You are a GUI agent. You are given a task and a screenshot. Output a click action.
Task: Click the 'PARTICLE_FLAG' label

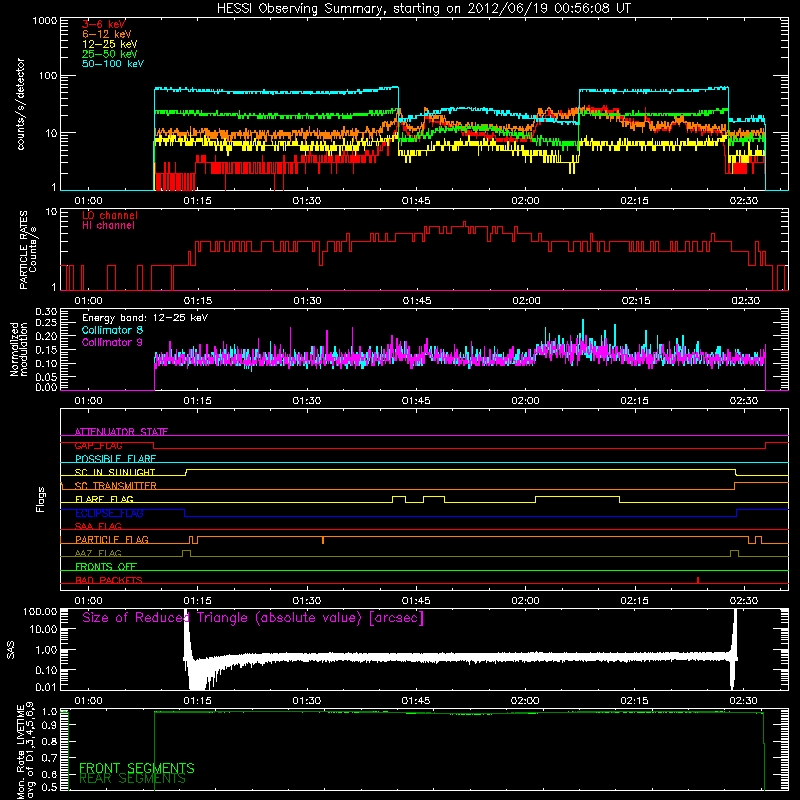(x=112, y=539)
